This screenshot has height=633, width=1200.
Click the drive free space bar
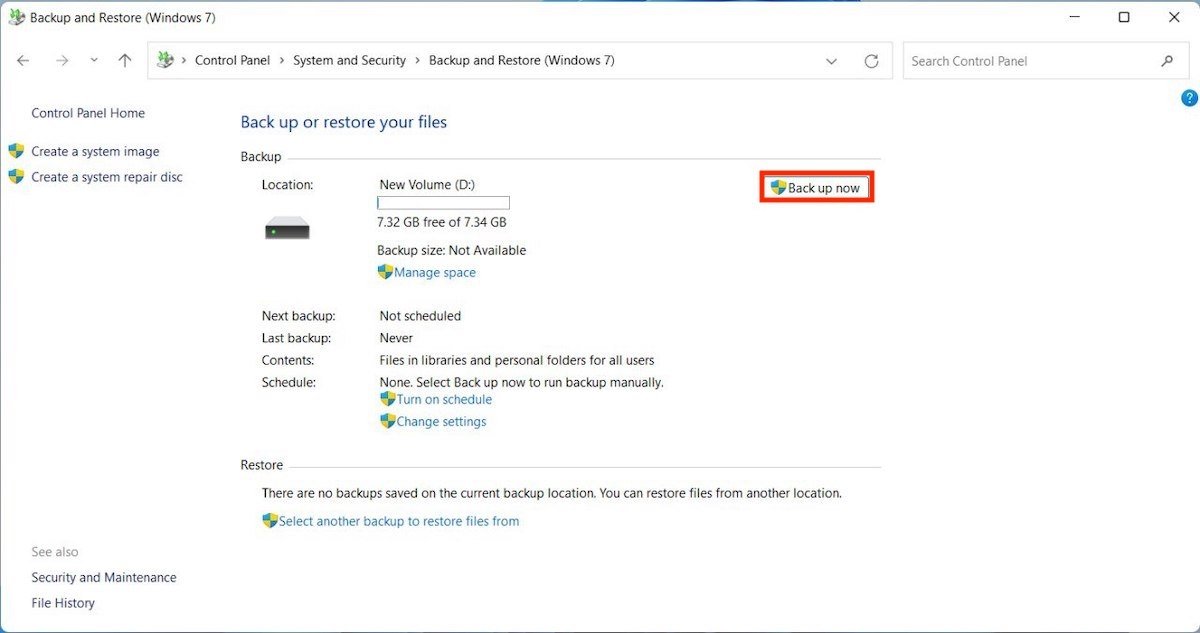click(443, 203)
